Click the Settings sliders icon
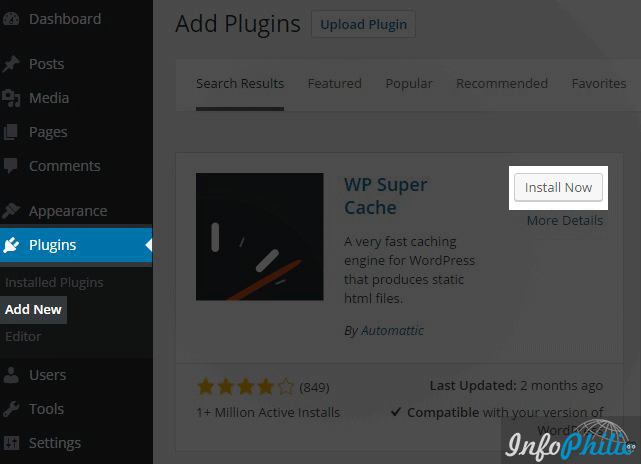This screenshot has height=464, width=641. (x=11, y=443)
